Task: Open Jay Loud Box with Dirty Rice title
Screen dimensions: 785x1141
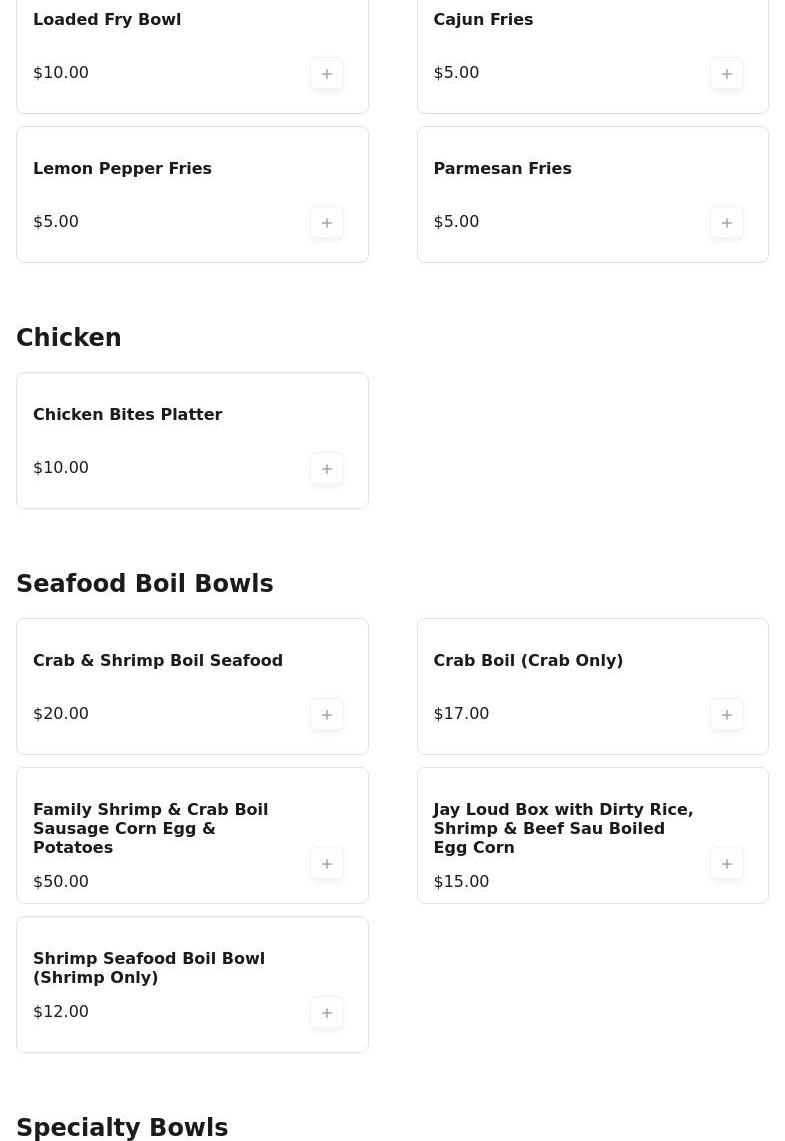Action: (x=562, y=828)
